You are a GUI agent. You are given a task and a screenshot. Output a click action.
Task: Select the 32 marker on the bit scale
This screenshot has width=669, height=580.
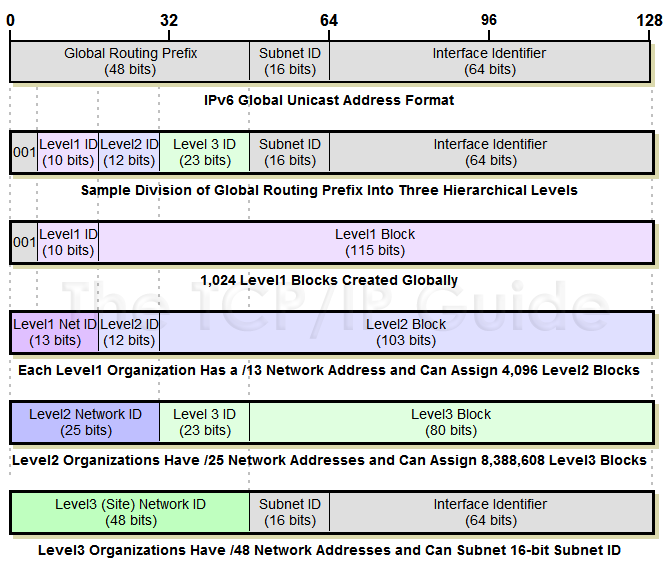tap(169, 20)
